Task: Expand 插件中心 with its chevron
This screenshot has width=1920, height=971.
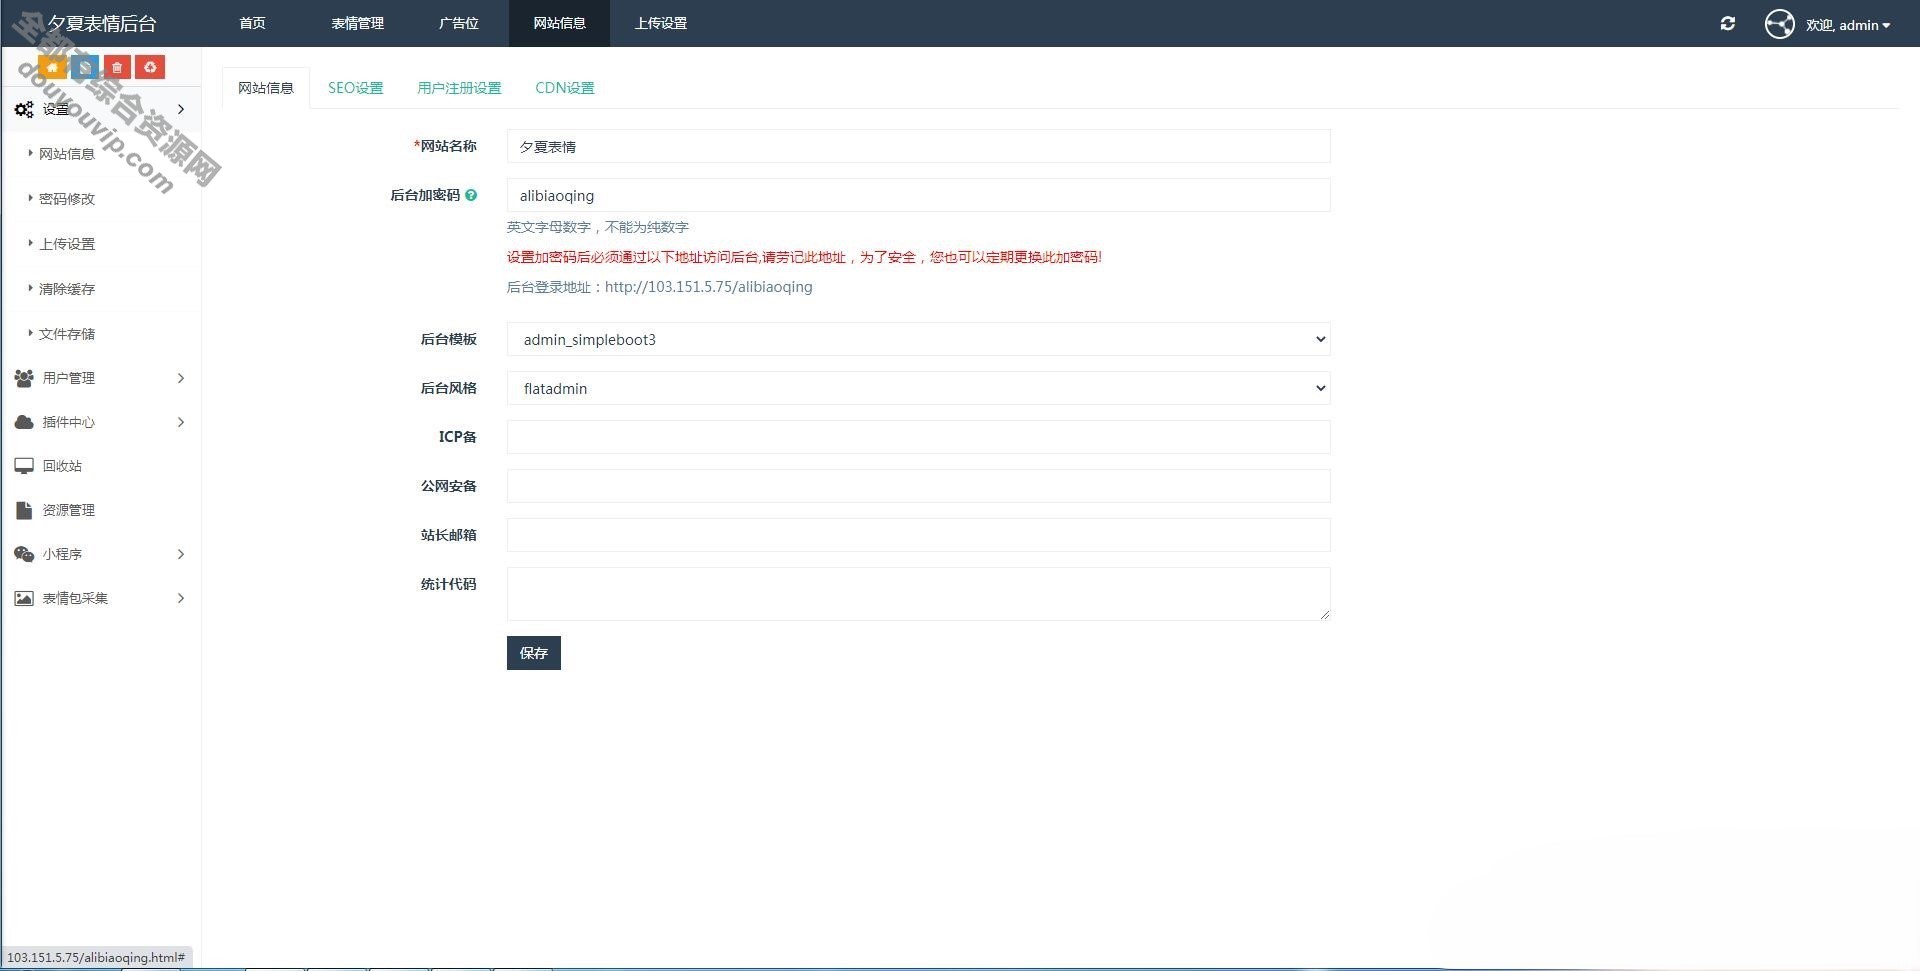Action: [x=181, y=422]
